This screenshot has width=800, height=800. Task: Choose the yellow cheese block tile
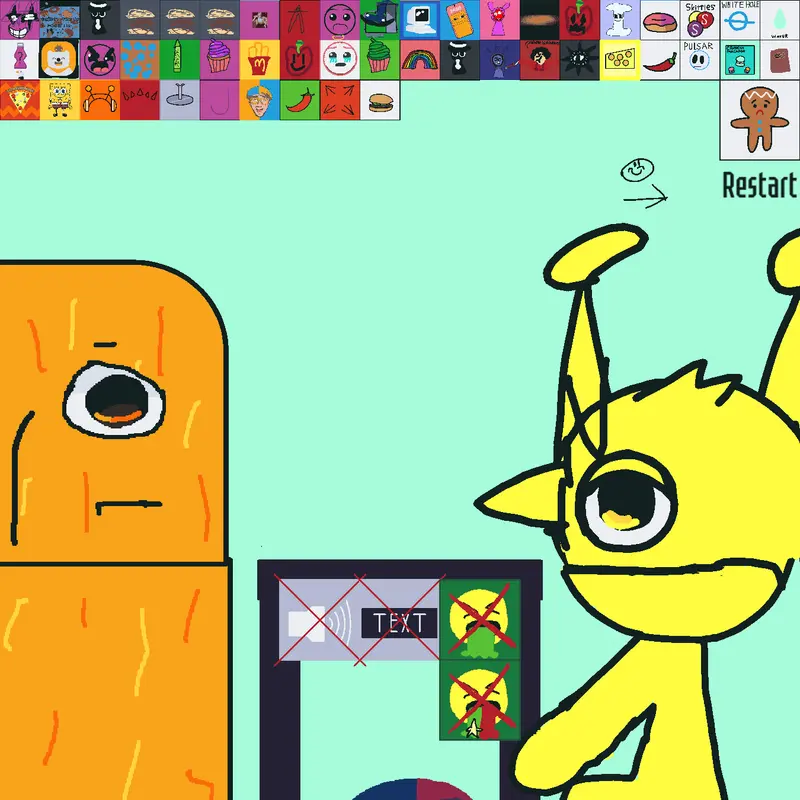[620, 60]
